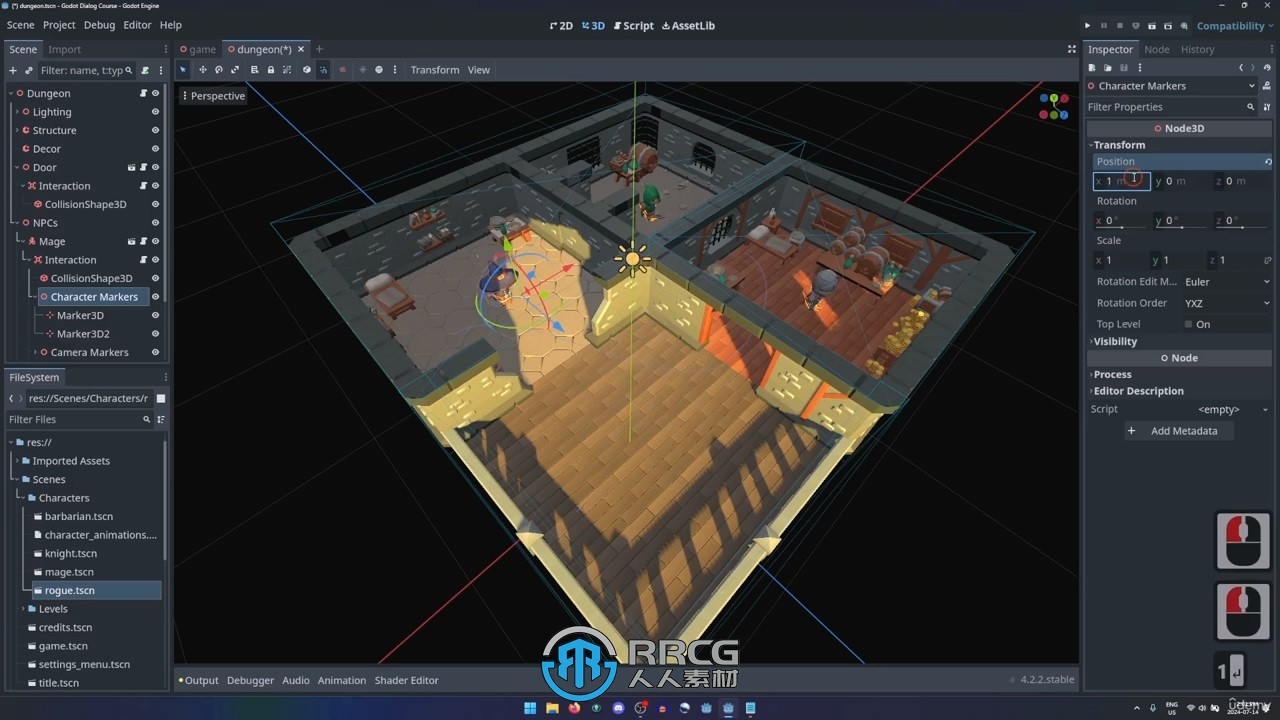Create new resource icon in Inspector
1280x720 pixels.
(x=1092, y=68)
